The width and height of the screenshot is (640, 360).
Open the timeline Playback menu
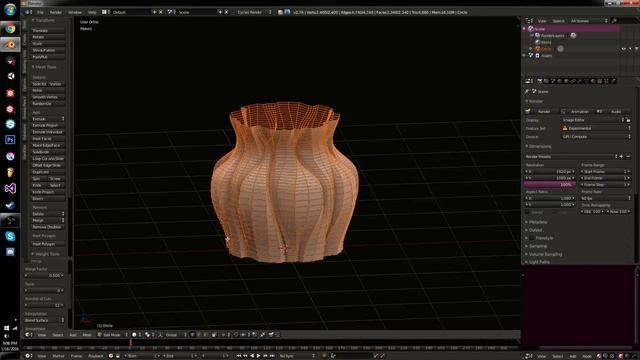click(x=96, y=356)
